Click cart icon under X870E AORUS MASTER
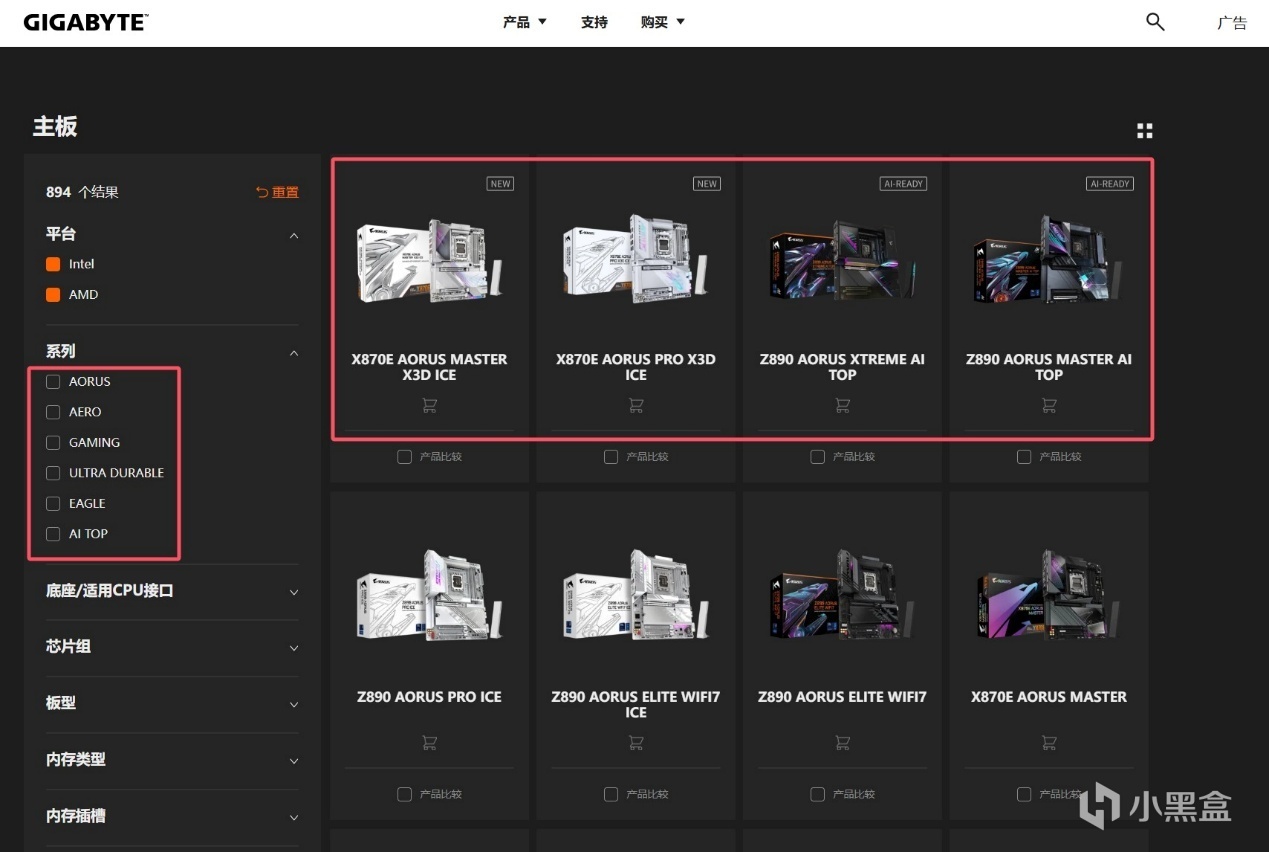The image size is (1269, 852). [1048, 742]
